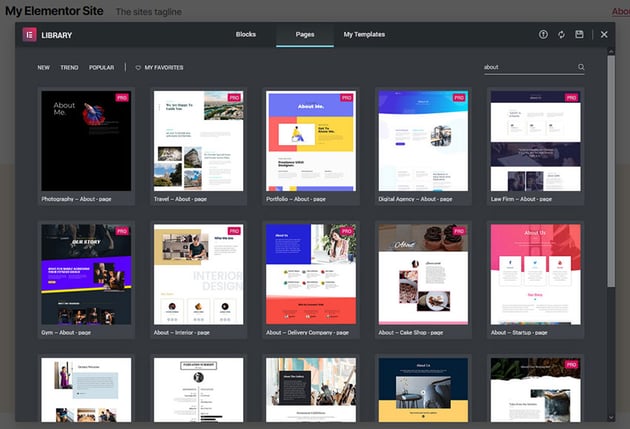Open the Travel – About page template
630x429 pixels.
(198, 141)
